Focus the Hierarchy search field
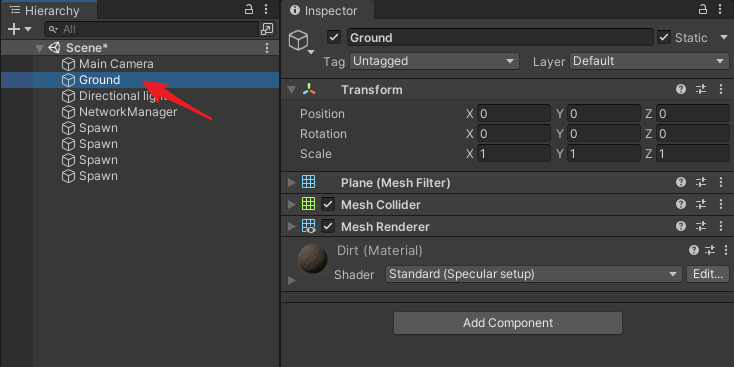The height and width of the screenshot is (367, 734). 151,29
